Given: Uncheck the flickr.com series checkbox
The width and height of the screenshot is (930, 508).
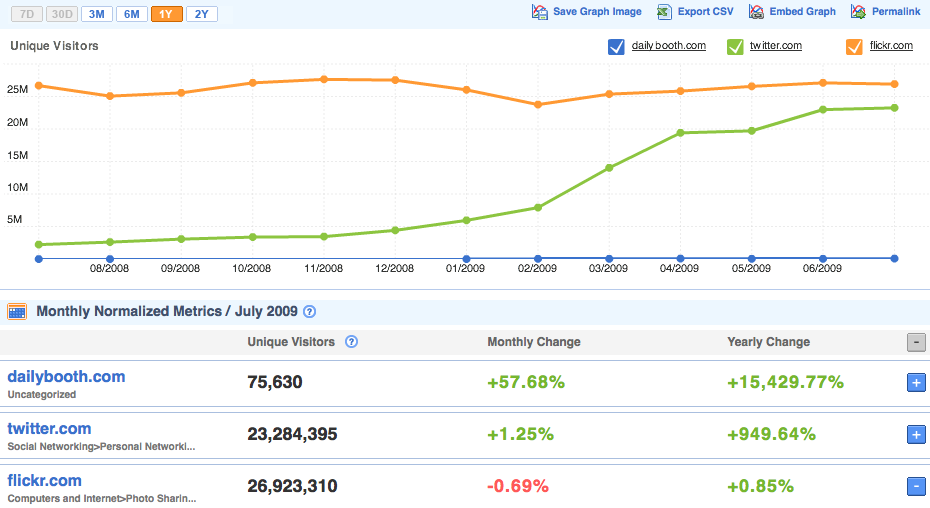Looking at the screenshot, I should (854, 47).
